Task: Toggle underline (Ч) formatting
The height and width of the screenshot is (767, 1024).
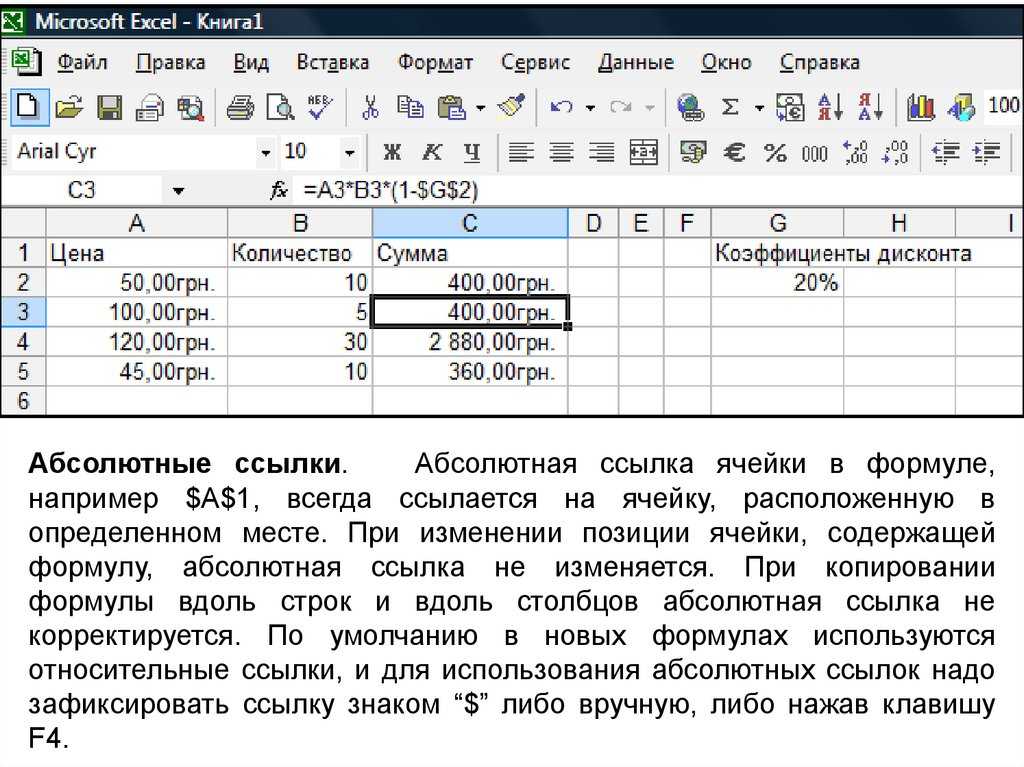Action: [472, 152]
